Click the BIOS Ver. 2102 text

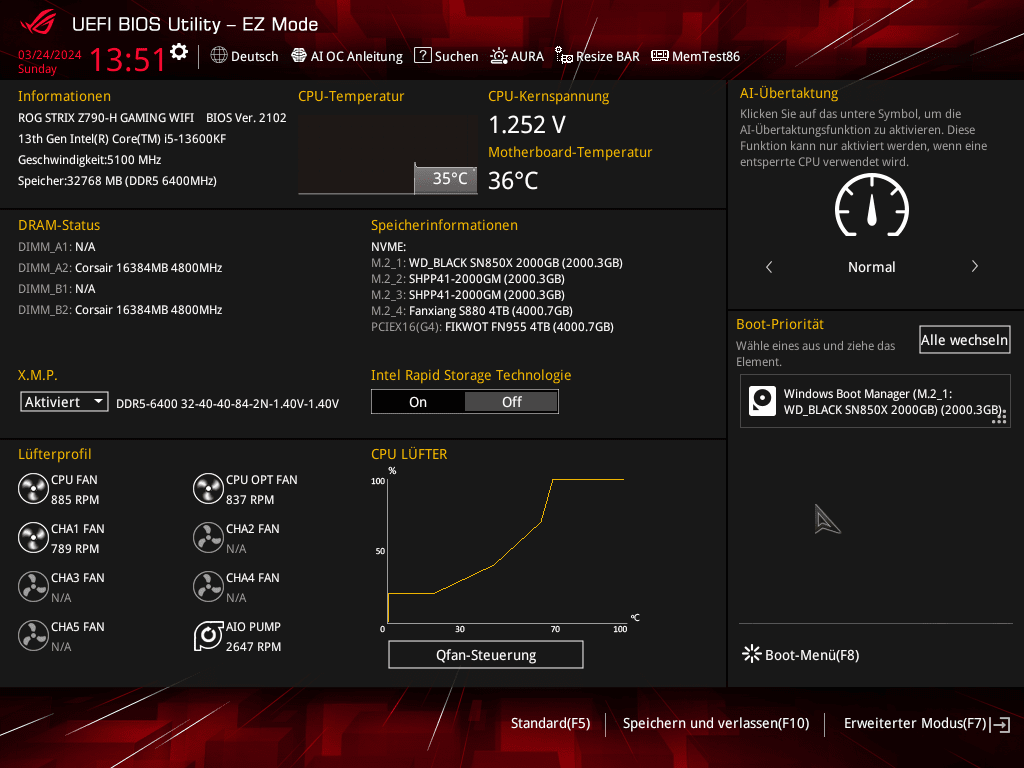[x=246, y=118]
